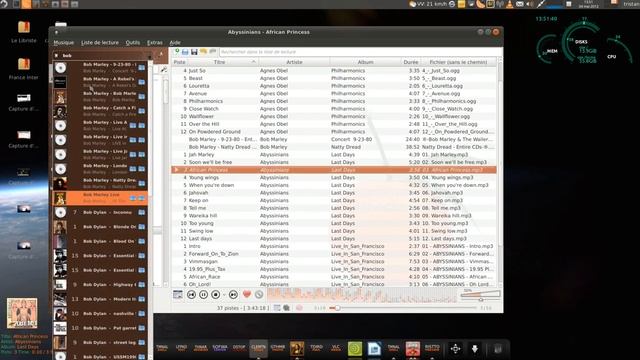Click the sidebar search field containing 'bob'

102,56
